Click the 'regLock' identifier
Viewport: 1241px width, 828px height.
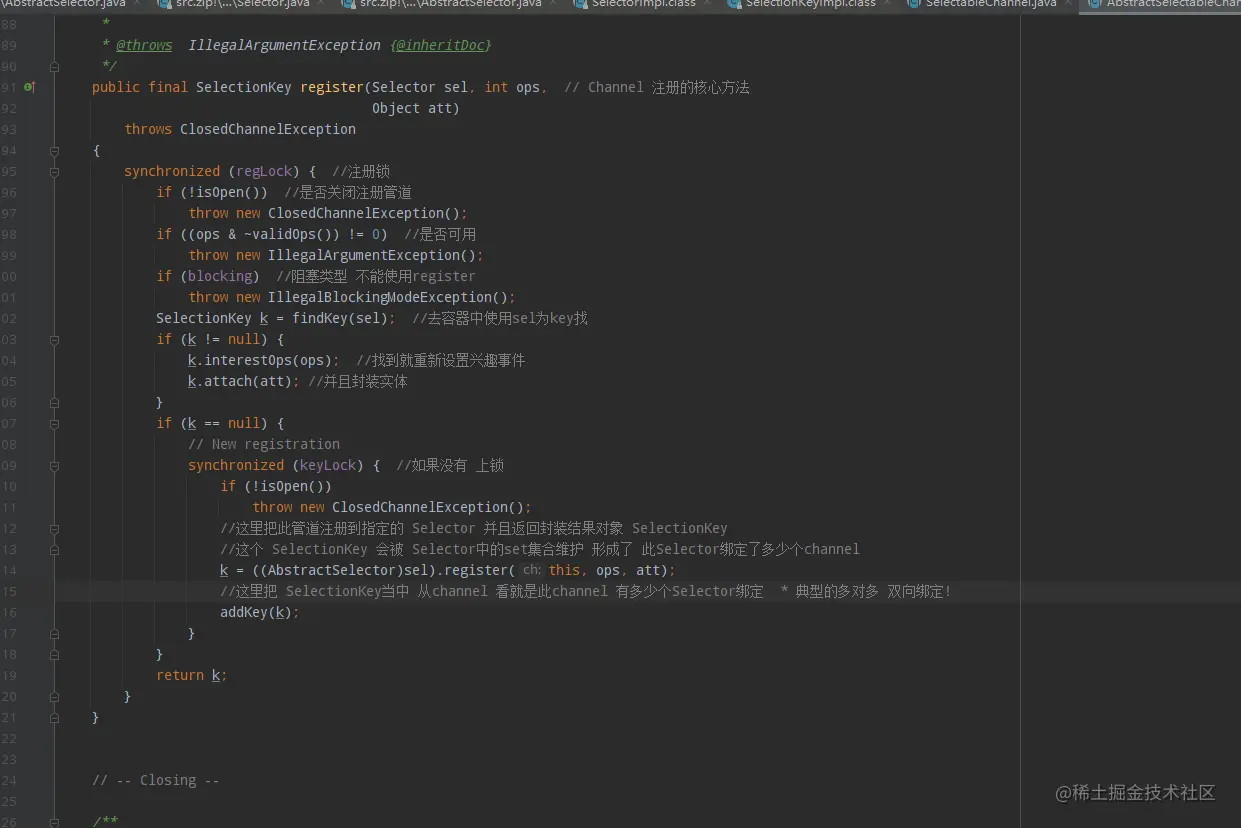pos(264,171)
